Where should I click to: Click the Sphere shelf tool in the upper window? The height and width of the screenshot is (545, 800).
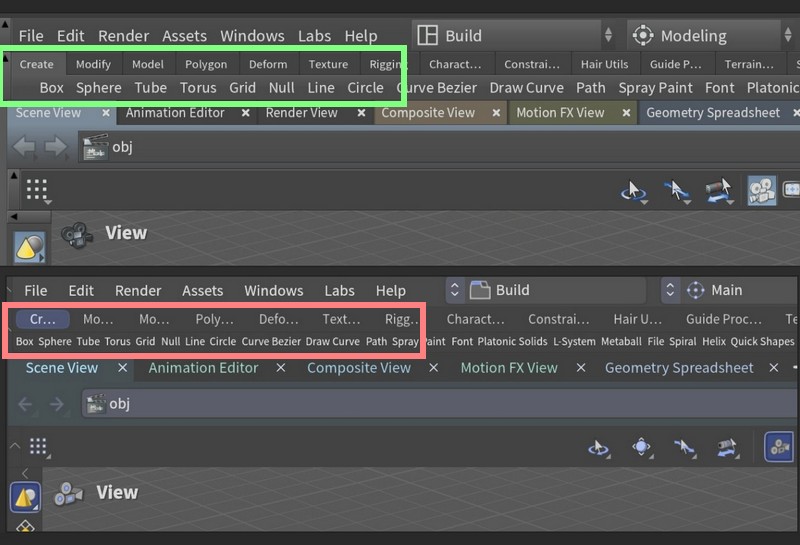coord(98,88)
